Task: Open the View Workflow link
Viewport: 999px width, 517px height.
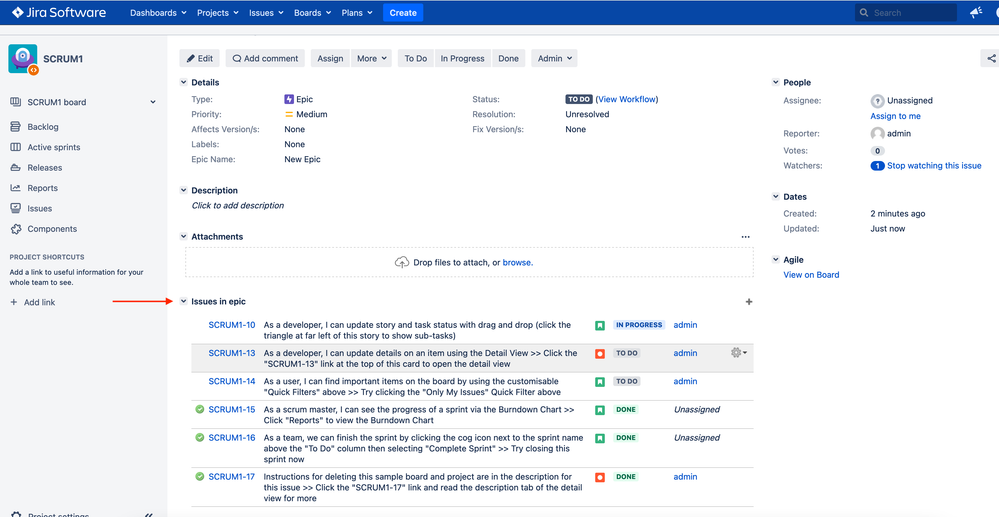Action: tap(627, 99)
